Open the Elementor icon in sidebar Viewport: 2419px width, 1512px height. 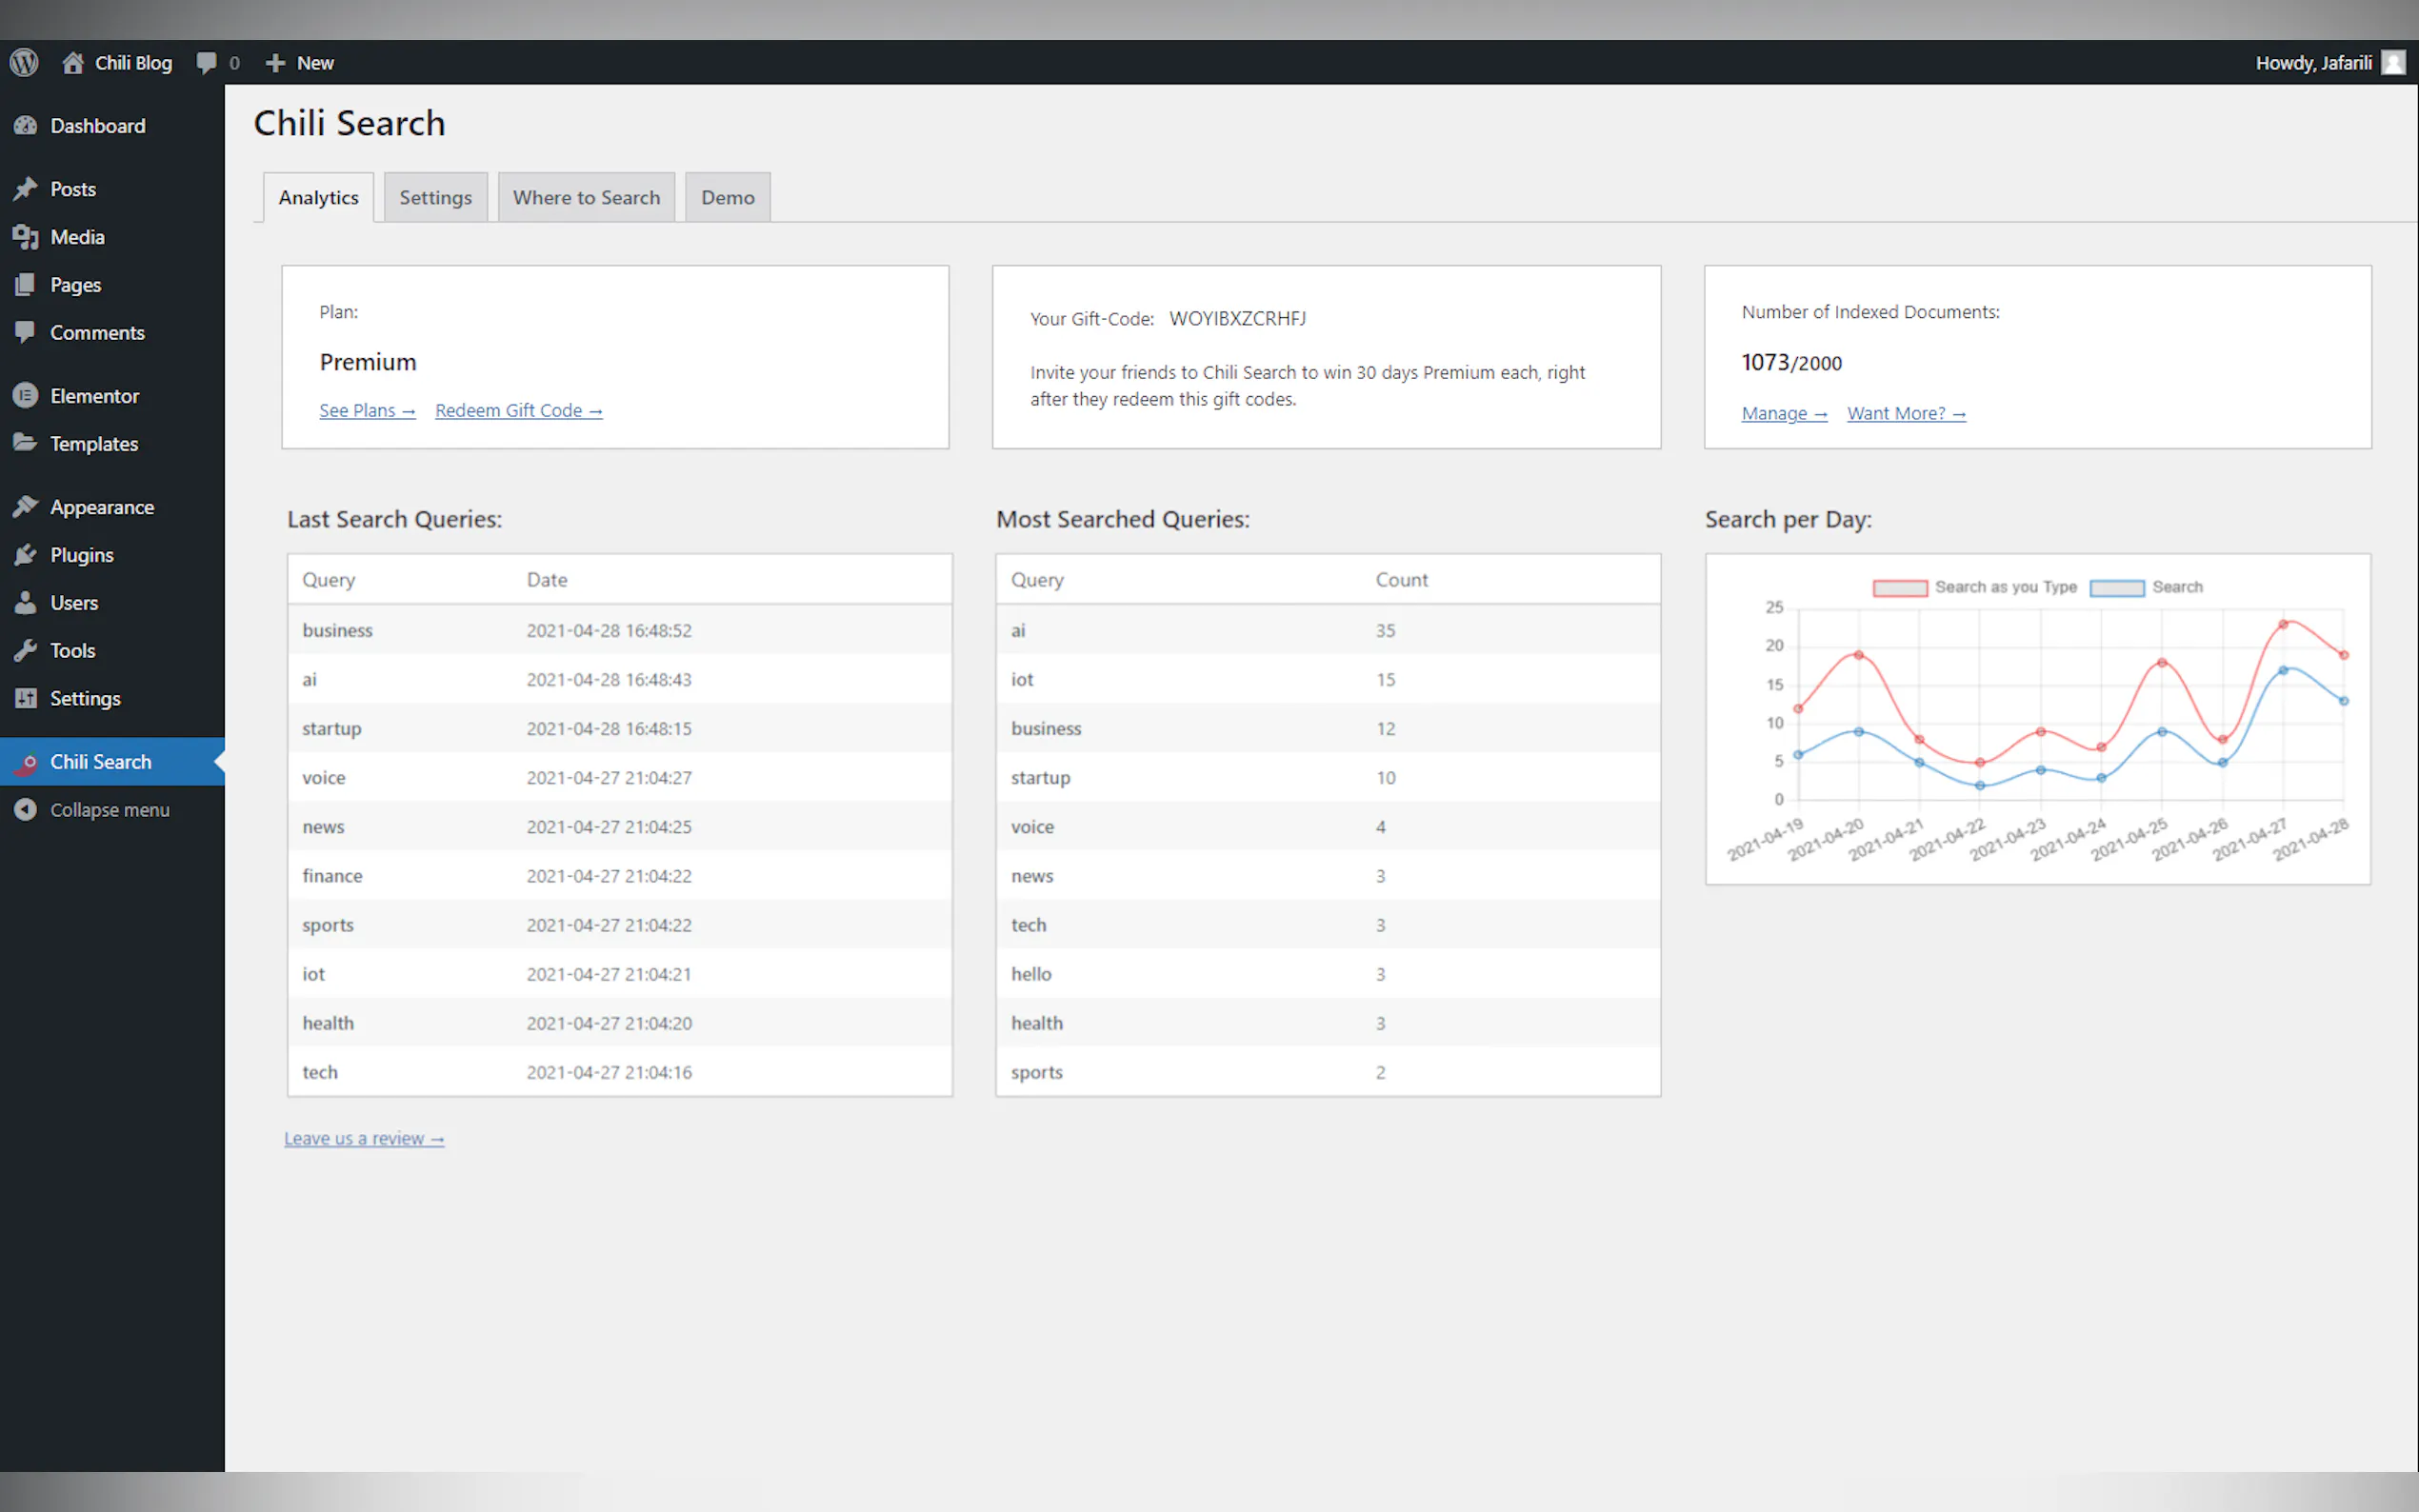pyautogui.click(x=26, y=396)
